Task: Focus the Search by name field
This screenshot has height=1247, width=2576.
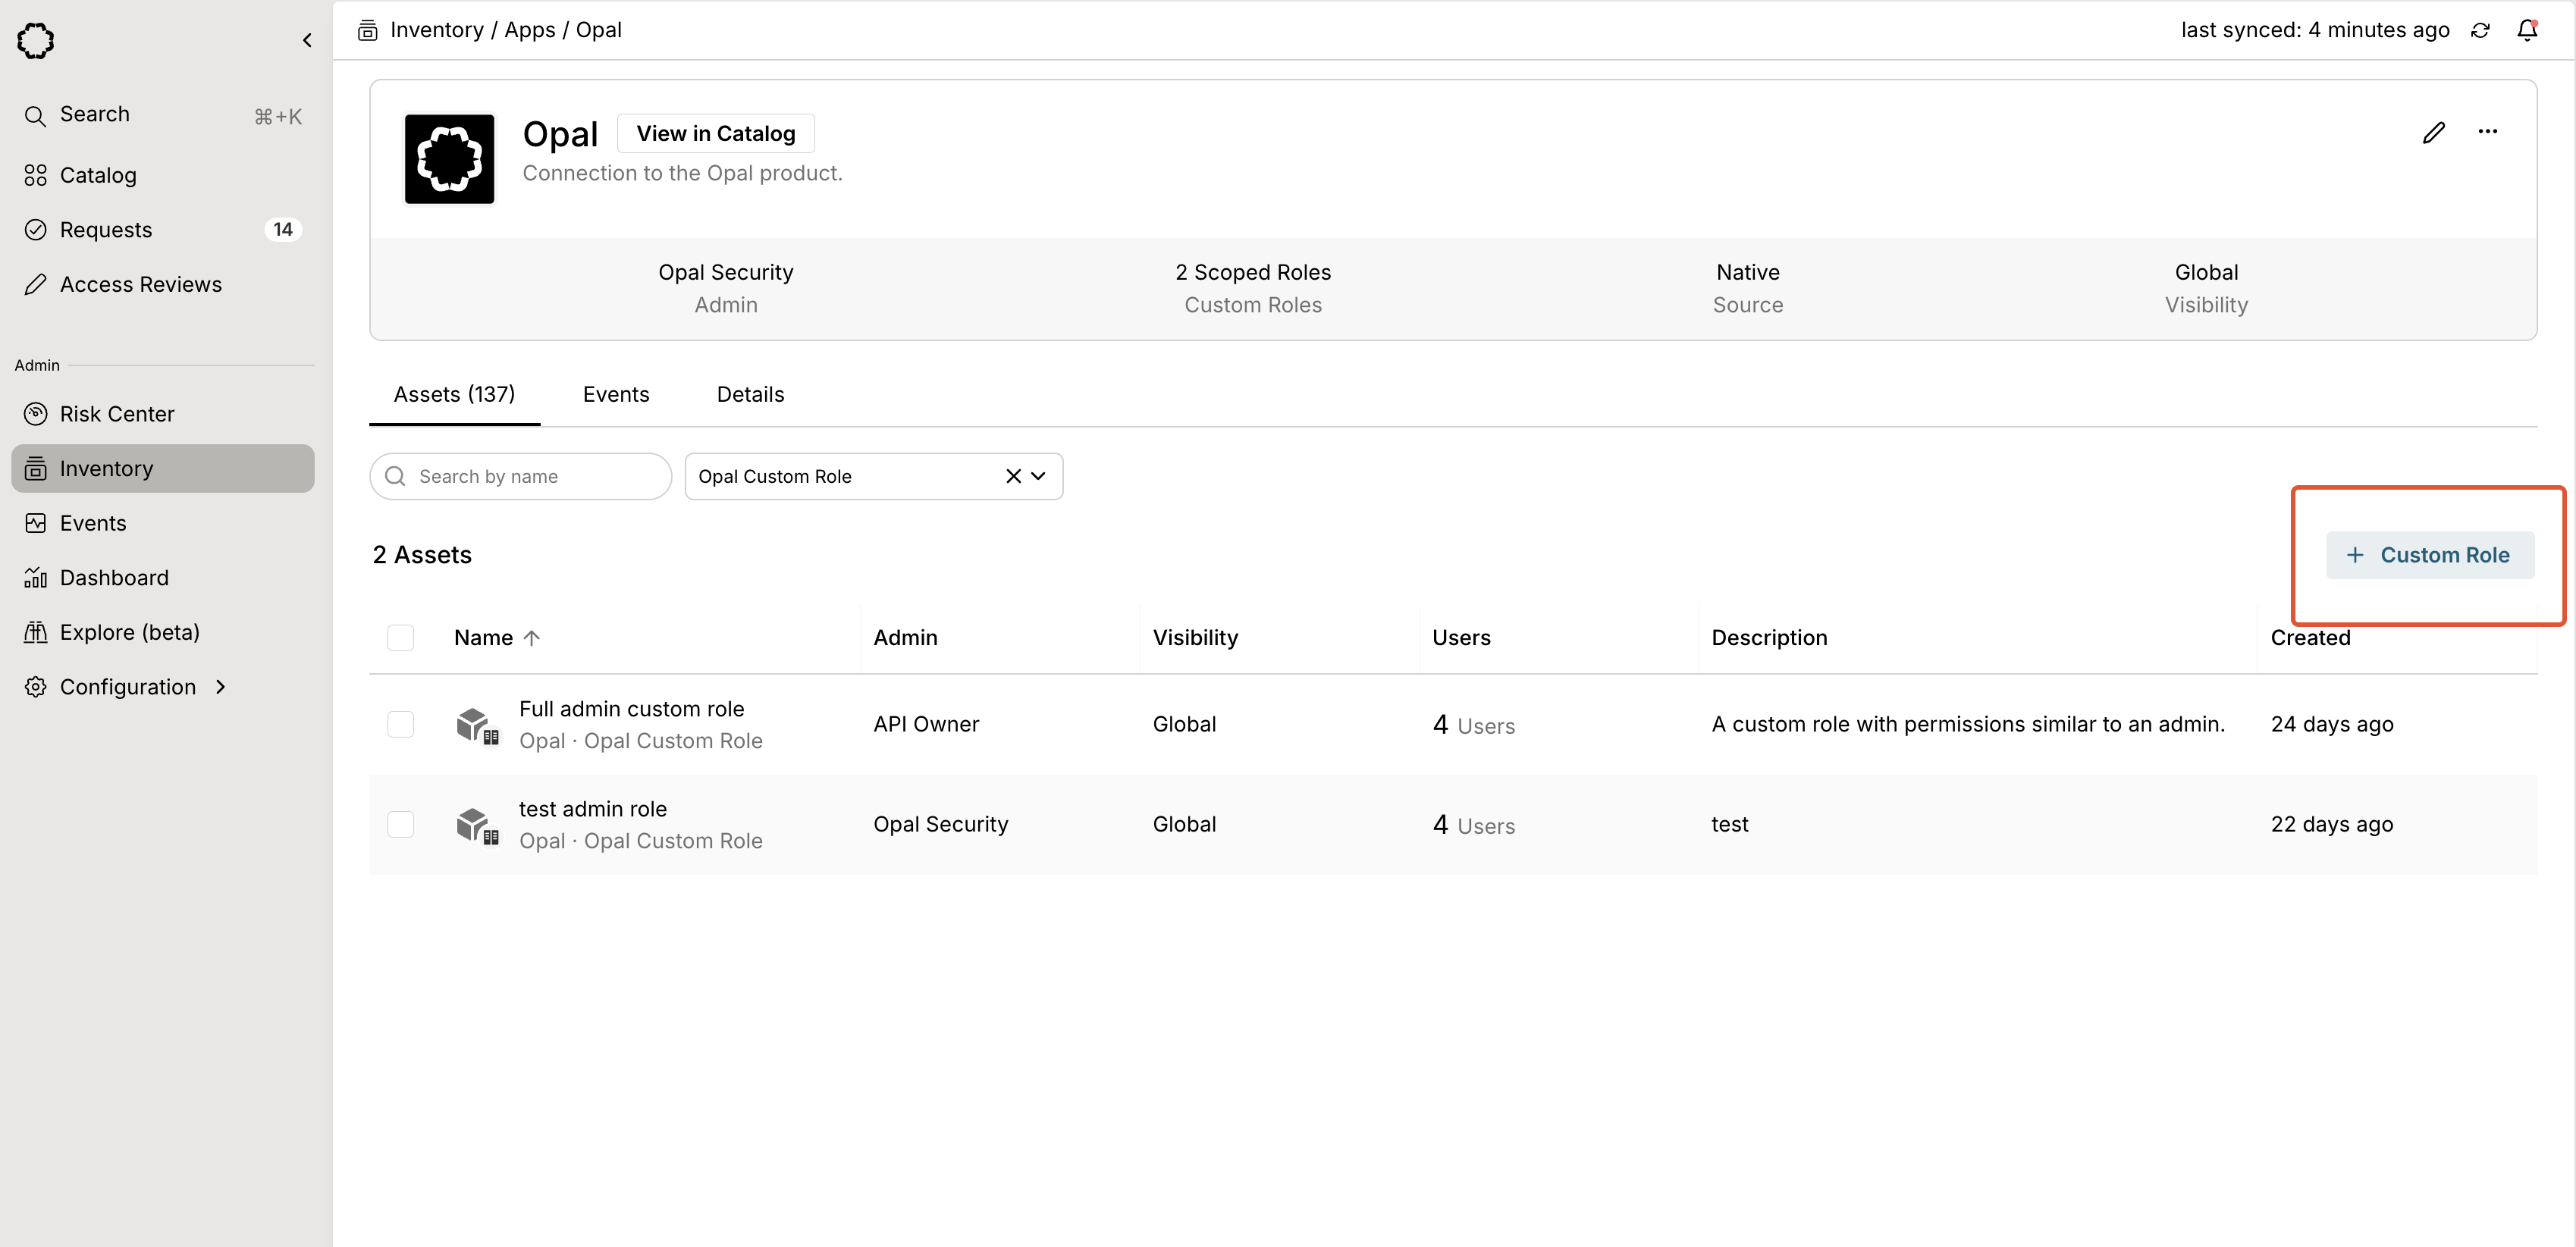Action: [x=535, y=477]
